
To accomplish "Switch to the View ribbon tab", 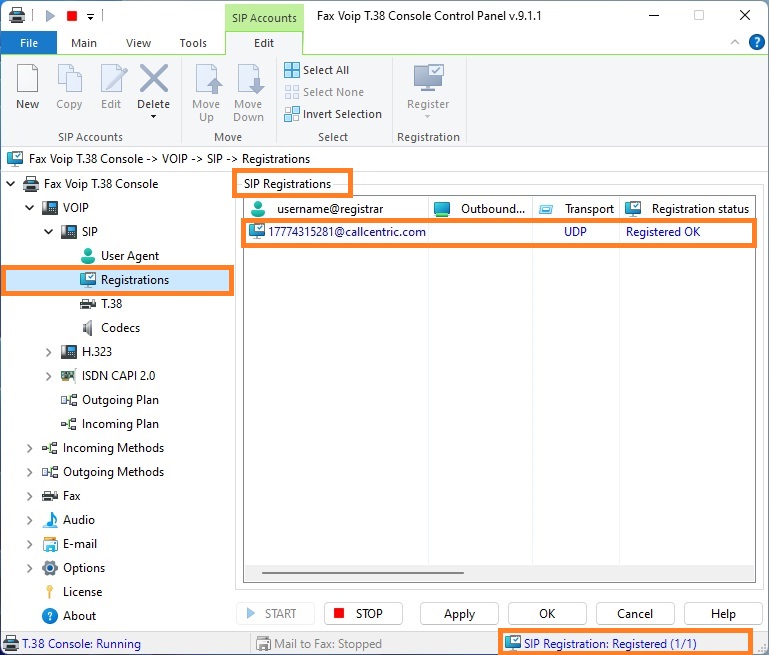I will [138, 43].
